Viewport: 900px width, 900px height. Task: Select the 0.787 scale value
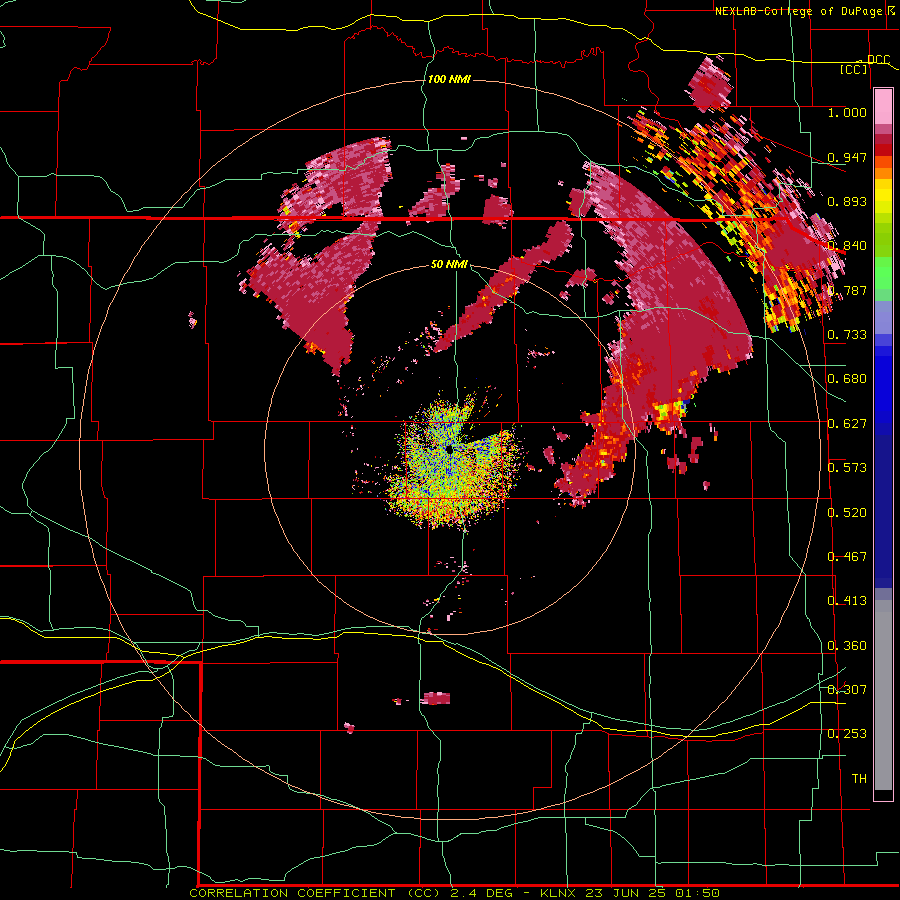(847, 290)
